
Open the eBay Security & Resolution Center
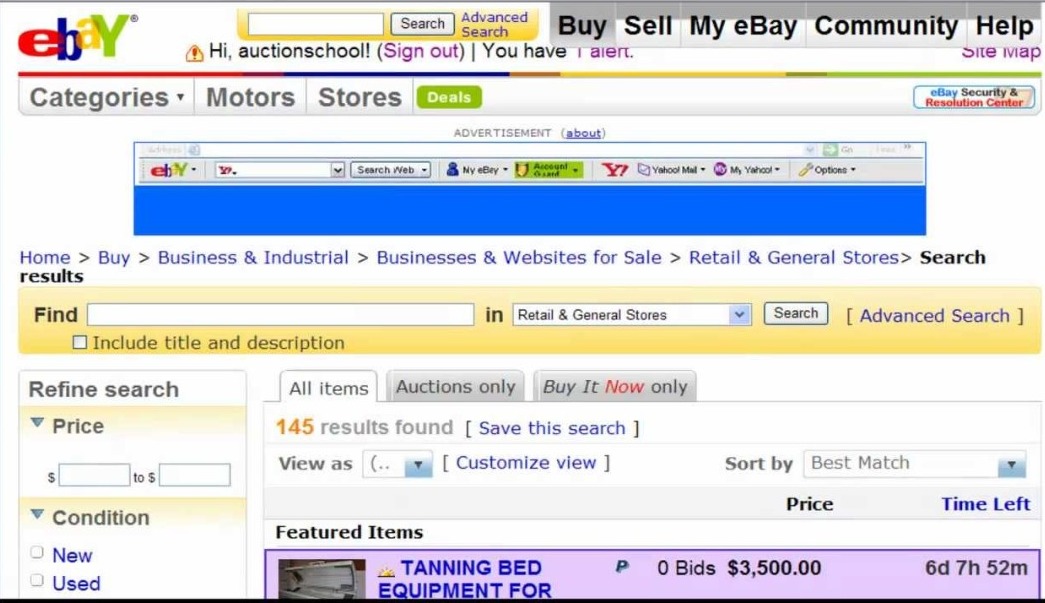pyautogui.click(x=973, y=97)
